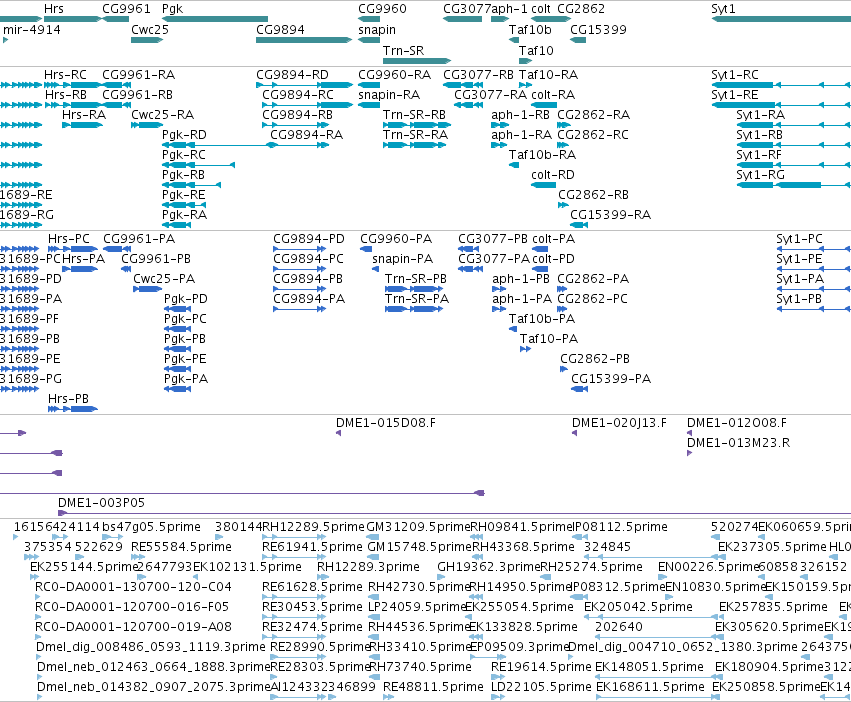The image size is (851, 702).
Task: Select the Syt1-PC protein
Action: point(814,249)
